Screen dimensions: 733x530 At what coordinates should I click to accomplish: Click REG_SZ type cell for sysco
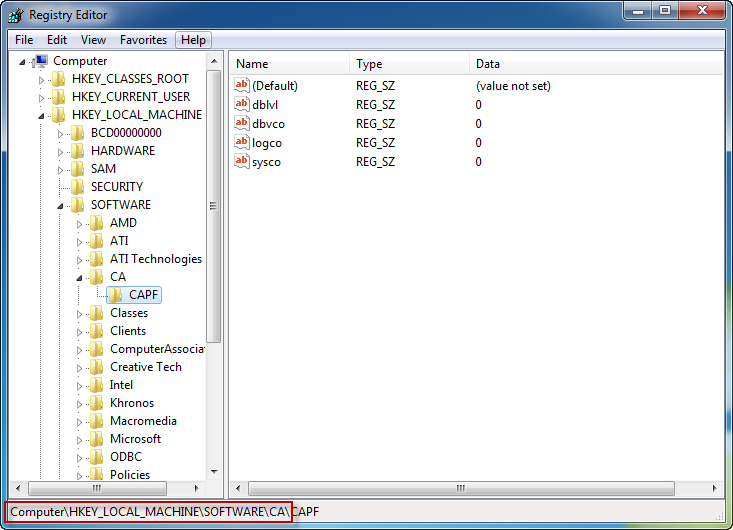click(375, 162)
